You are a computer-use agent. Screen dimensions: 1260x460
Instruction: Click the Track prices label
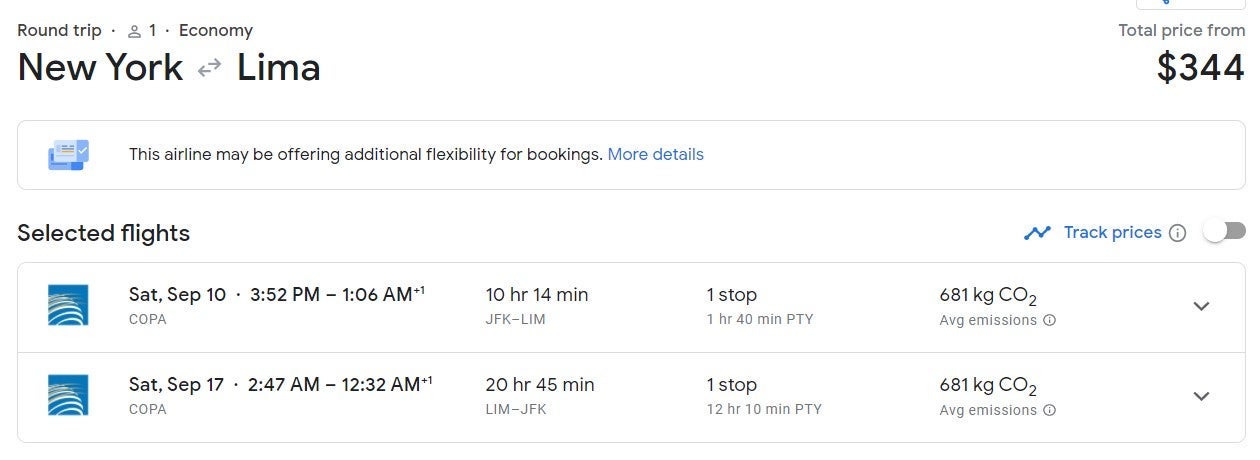(x=1112, y=233)
